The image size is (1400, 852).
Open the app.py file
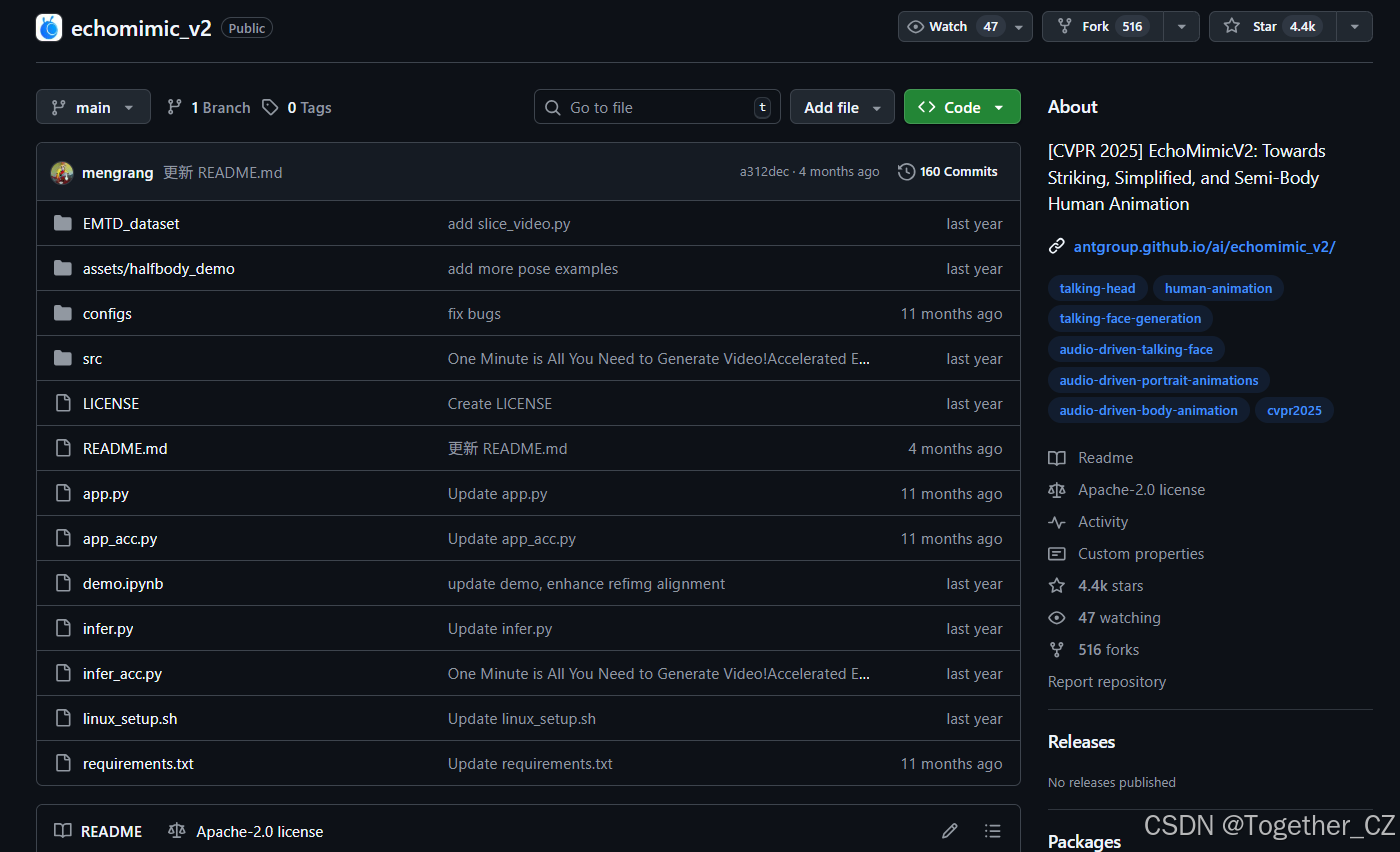tap(106, 494)
